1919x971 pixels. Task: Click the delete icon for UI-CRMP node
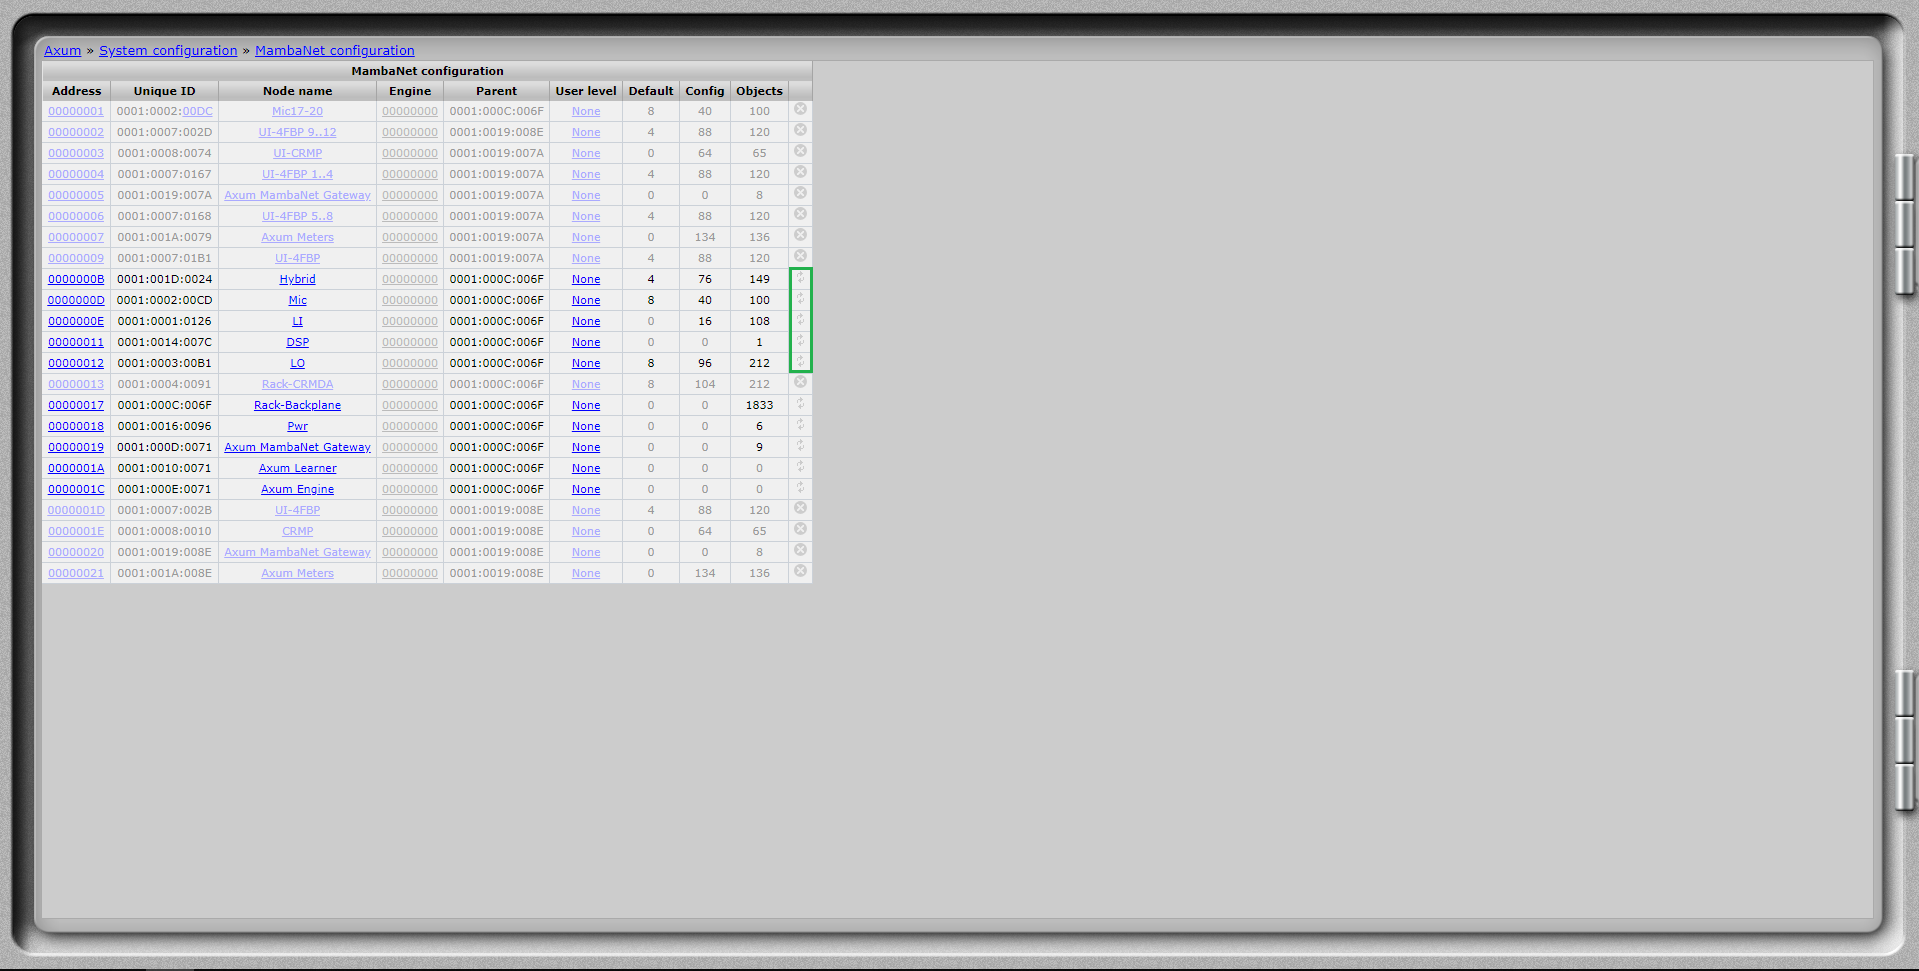(x=800, y=152)
